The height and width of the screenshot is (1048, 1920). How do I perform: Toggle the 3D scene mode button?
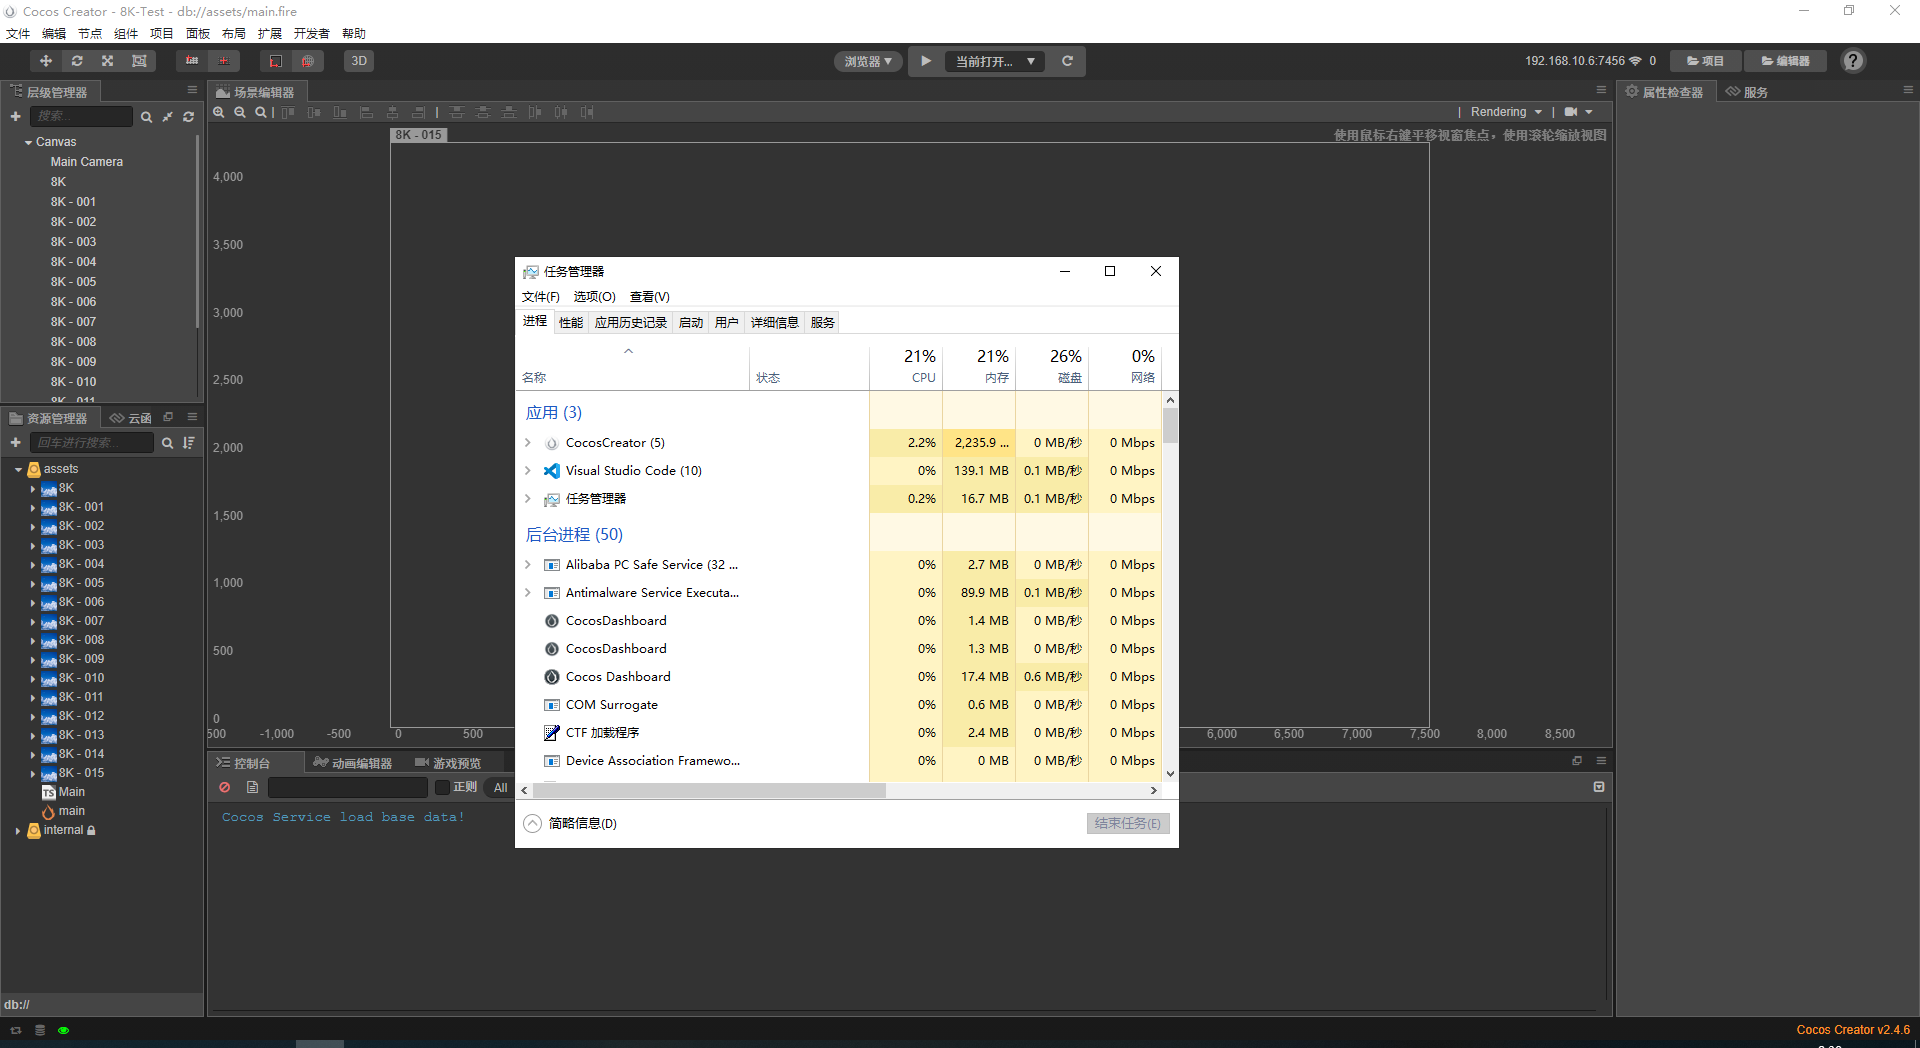(359, 61)
